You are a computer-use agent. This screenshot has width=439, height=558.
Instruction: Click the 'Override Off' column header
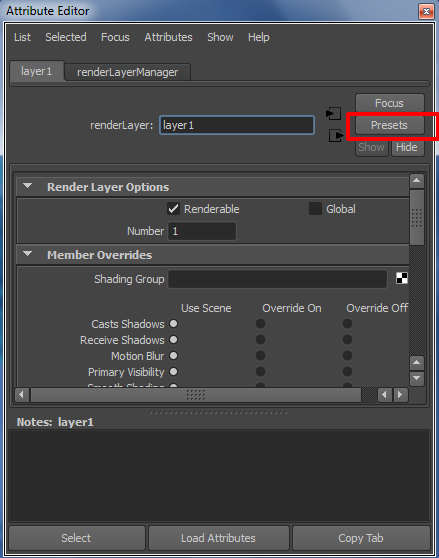pos(377,308)
